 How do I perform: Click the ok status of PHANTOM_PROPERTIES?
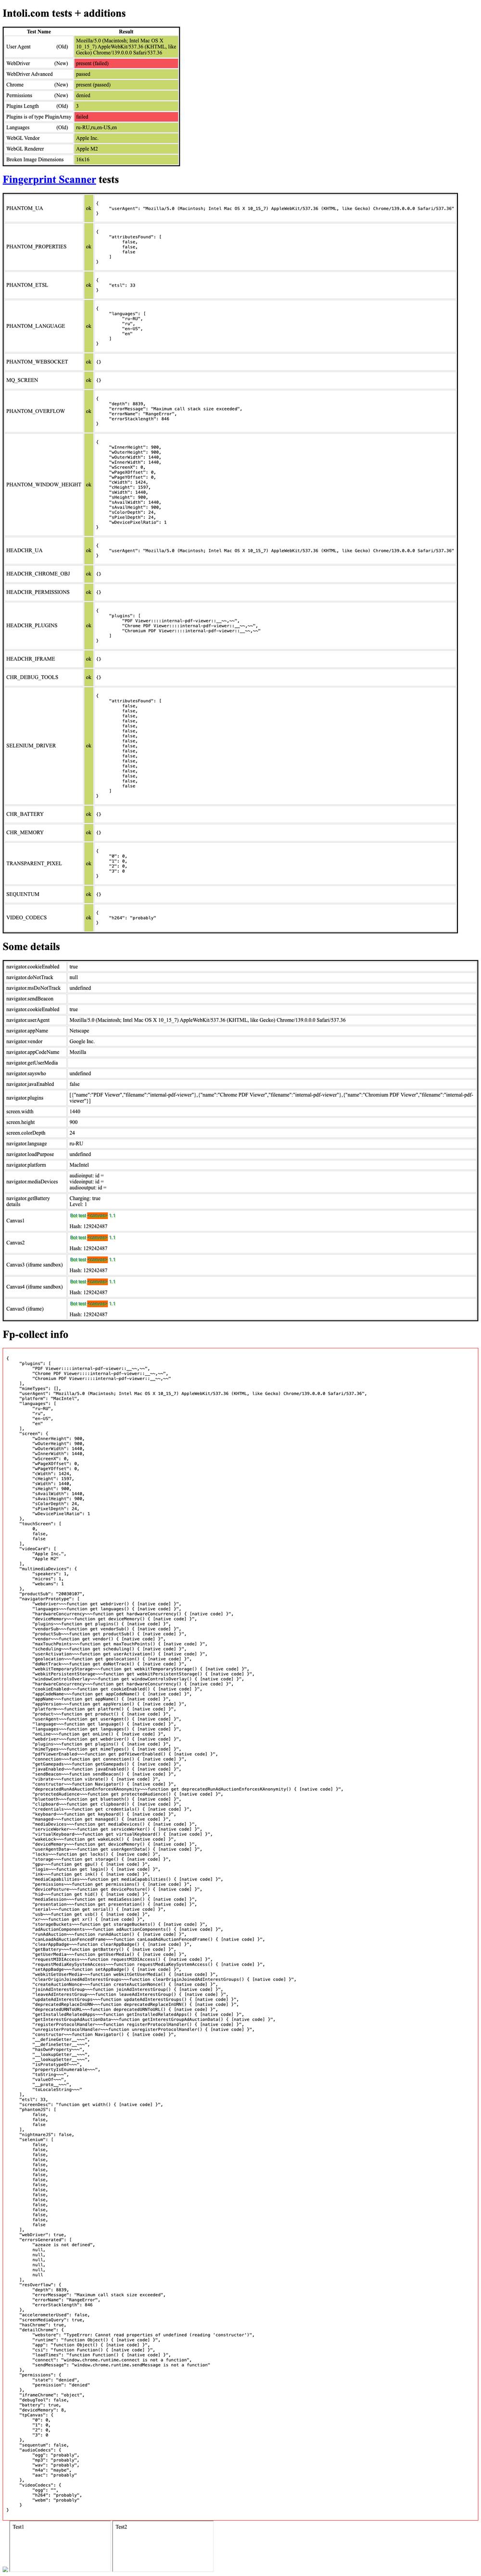pyautogui.click(x=88, y=246)
